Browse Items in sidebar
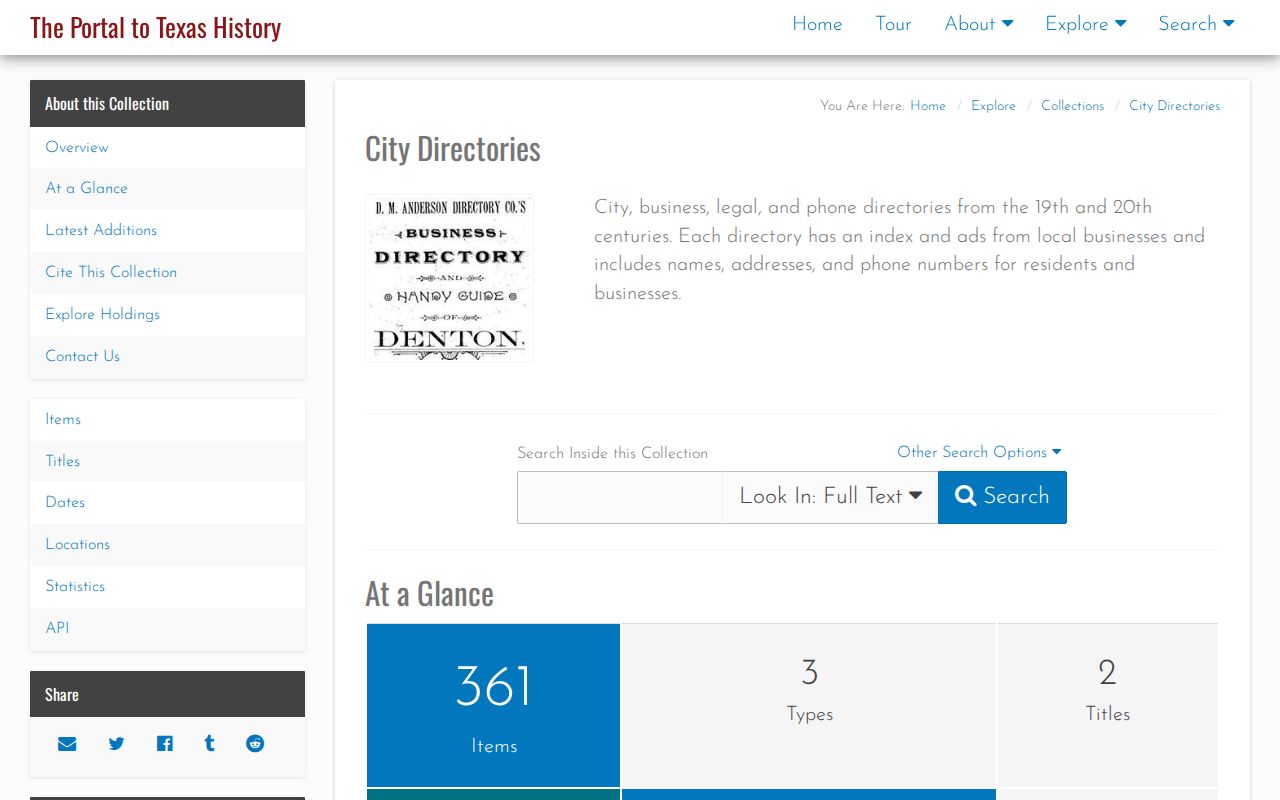 [167, 419]
